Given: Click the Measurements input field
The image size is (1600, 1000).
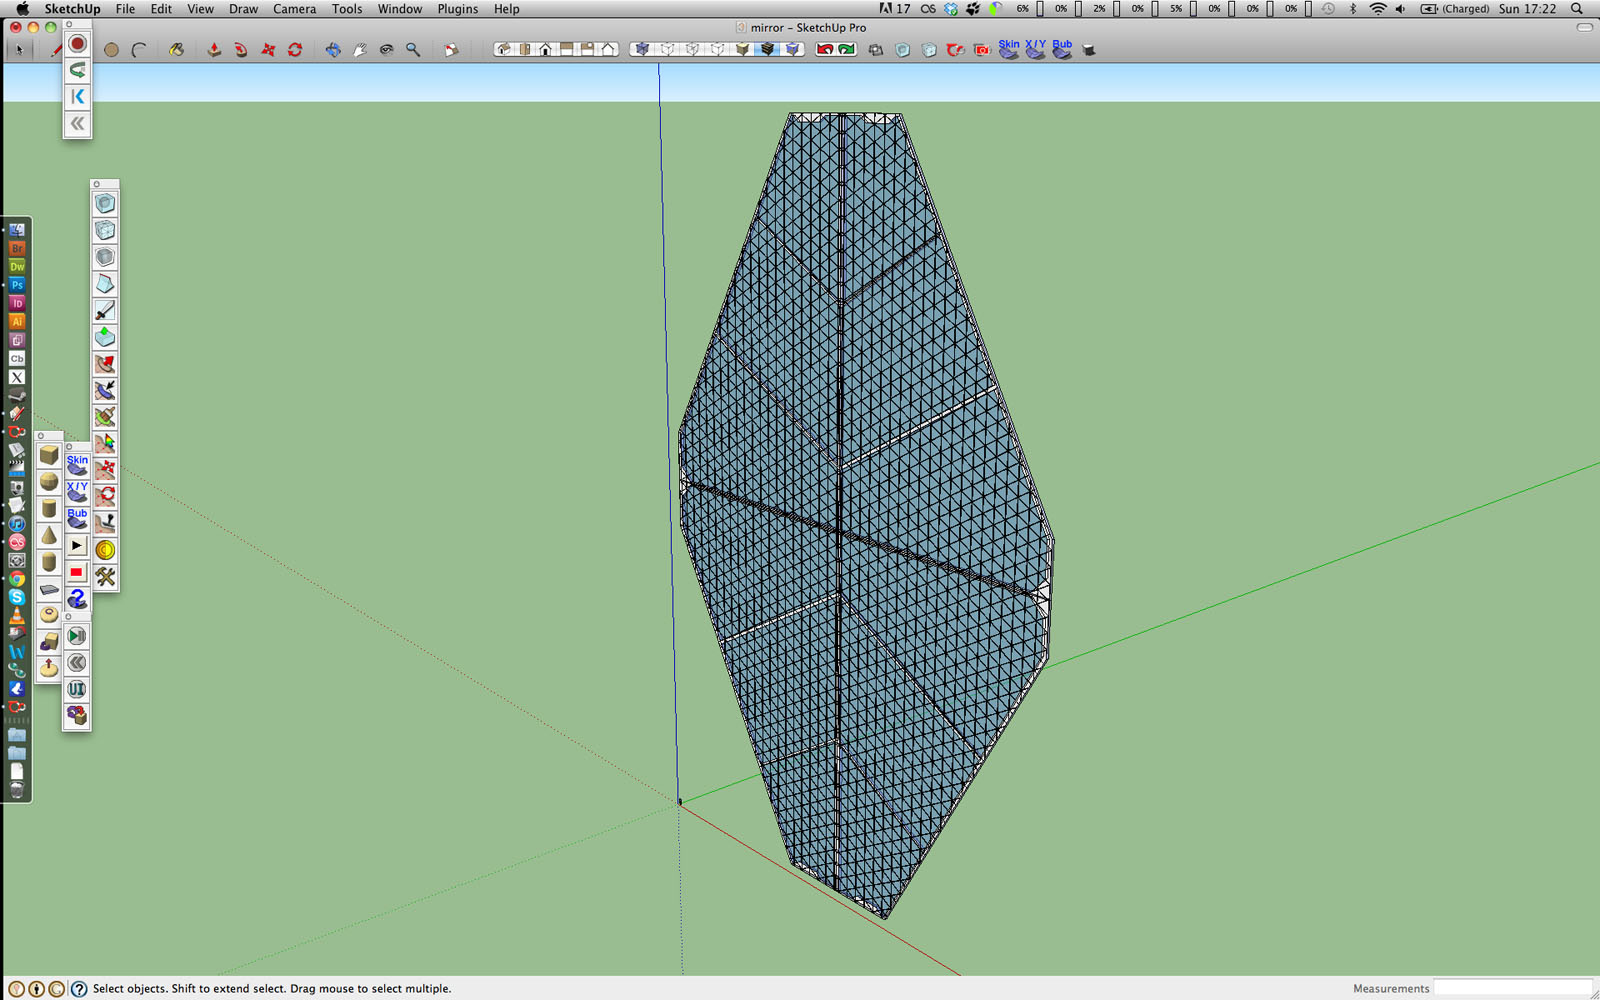Looking at the screenshot, I should pos(1514,988).
